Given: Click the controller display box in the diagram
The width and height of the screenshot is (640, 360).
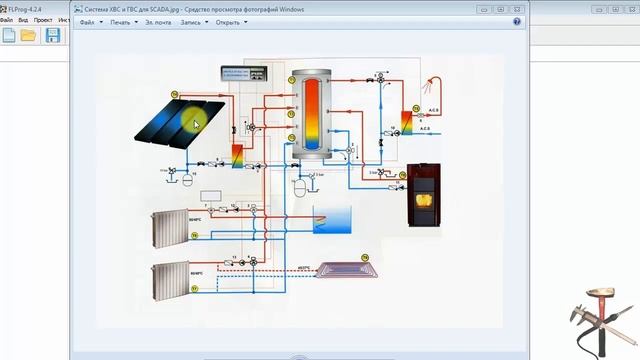Looking at the screenshot, I should tap(244, 73).
